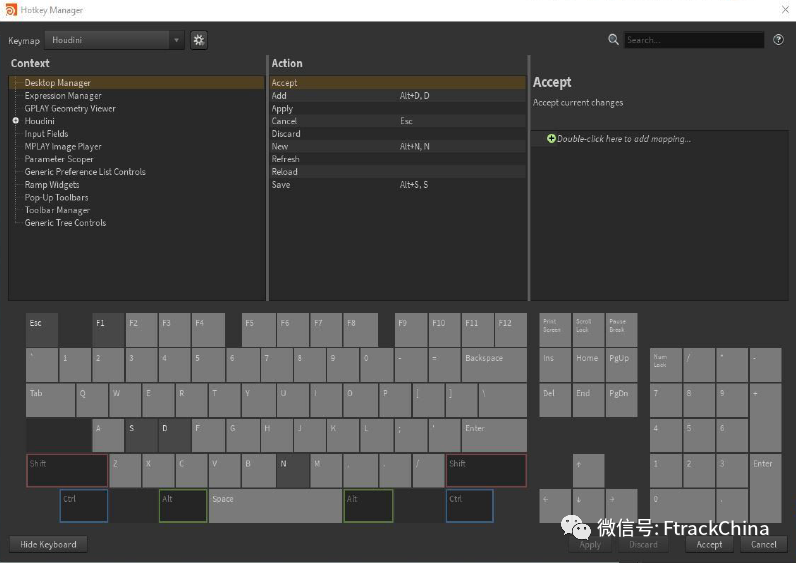796x563 pixels.
Task: Select Generic Tree Controls context
Action: point(65,223)
